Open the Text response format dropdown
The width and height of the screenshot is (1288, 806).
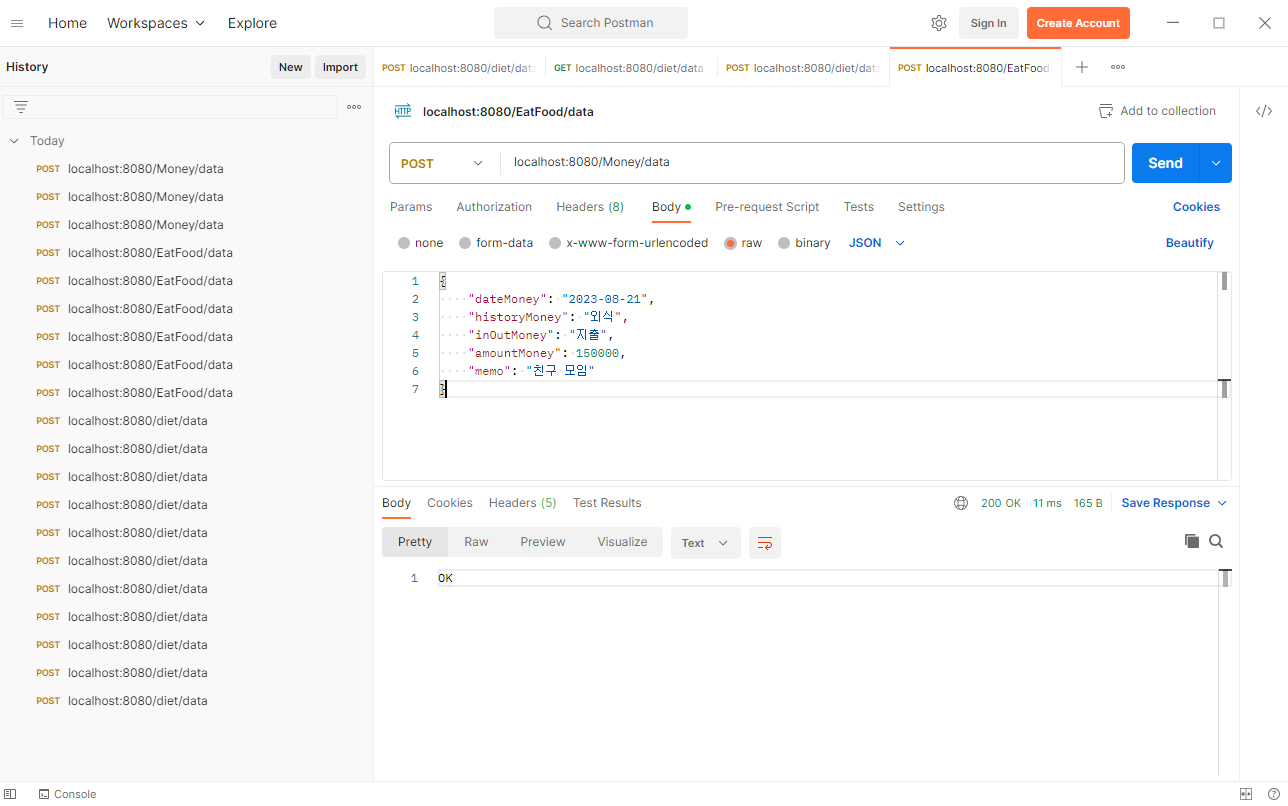click(706, 543)
